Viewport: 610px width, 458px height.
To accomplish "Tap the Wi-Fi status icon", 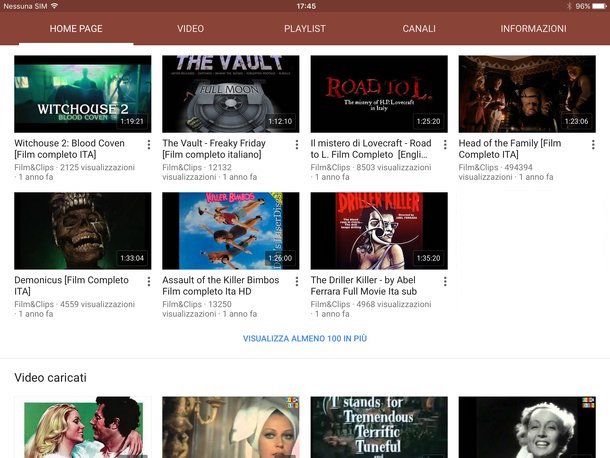I will pos(54,6).
